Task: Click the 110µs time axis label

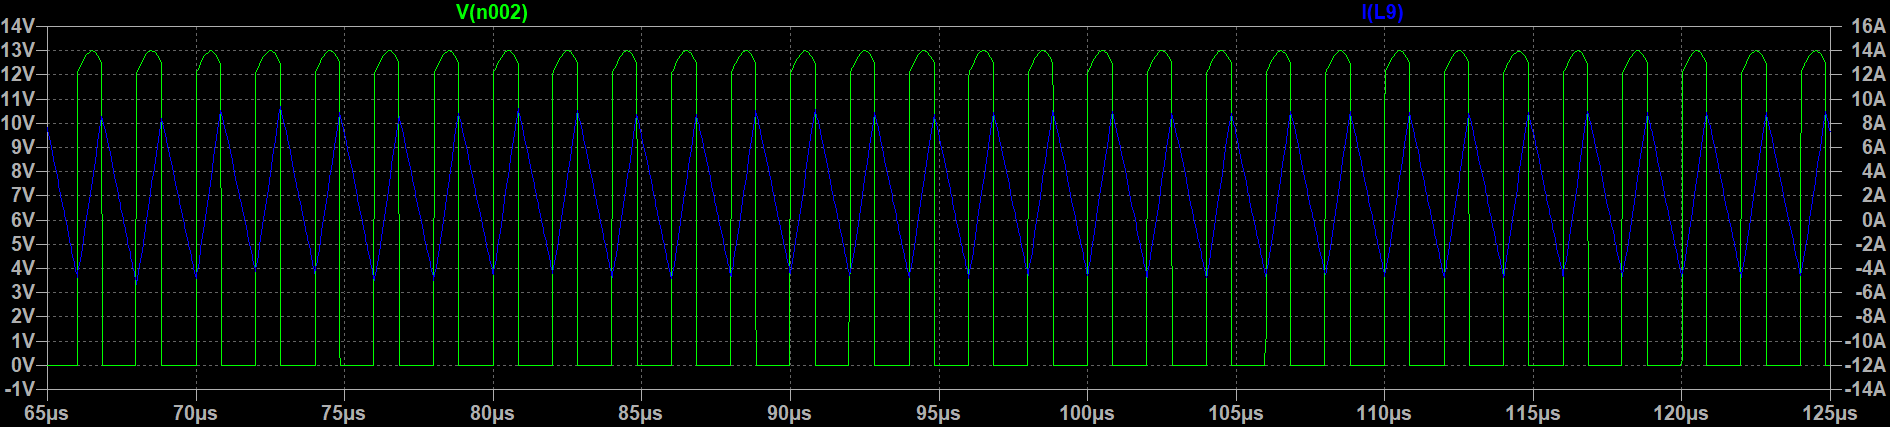Action: [x=1384, y=413]
